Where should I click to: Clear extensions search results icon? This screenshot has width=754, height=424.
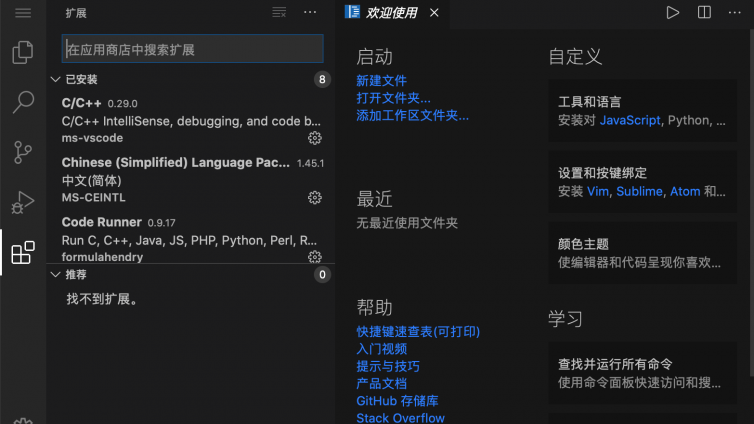(279, 12)
